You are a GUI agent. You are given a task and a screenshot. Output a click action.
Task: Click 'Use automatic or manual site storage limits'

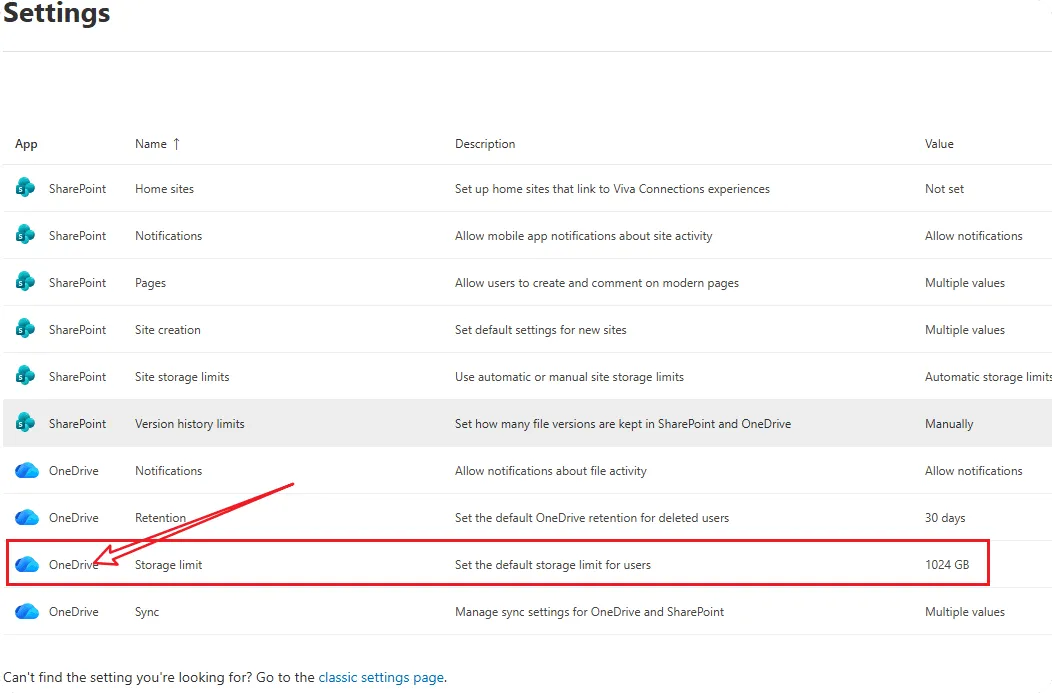tap(569, 377)
